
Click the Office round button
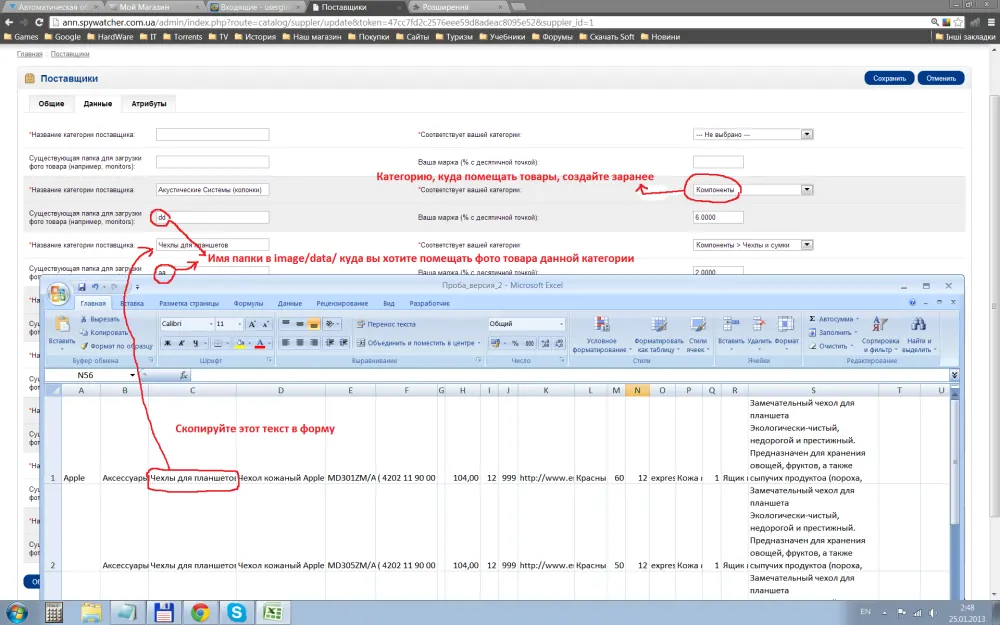58,293
